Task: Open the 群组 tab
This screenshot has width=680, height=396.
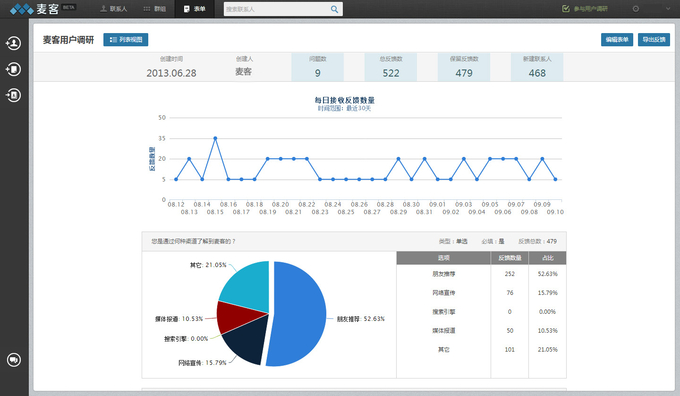Action: (154, 9)
